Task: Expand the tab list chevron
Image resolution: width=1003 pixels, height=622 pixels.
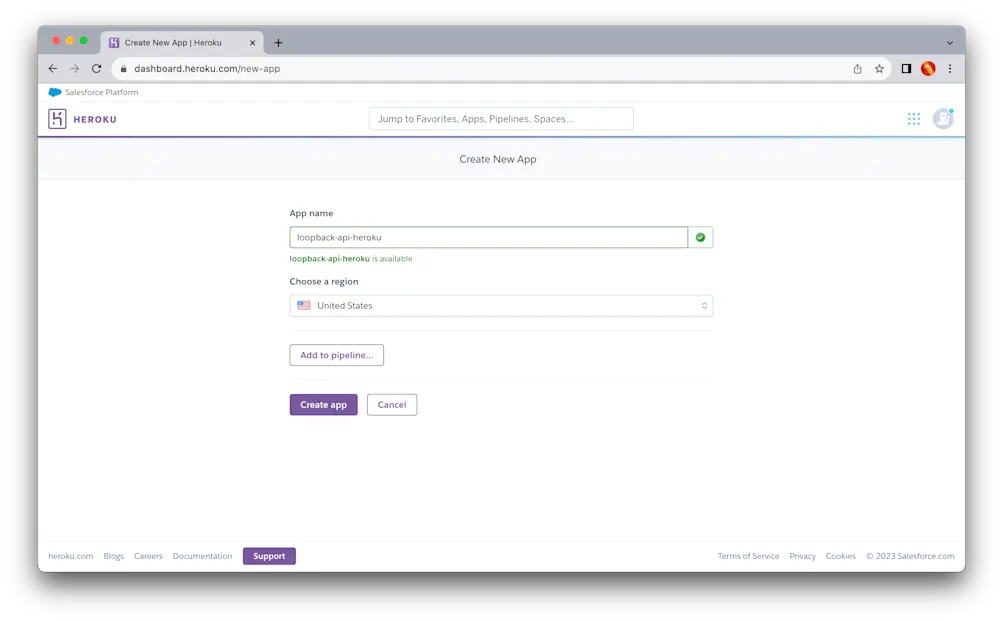Action: (x=948, y=42)
